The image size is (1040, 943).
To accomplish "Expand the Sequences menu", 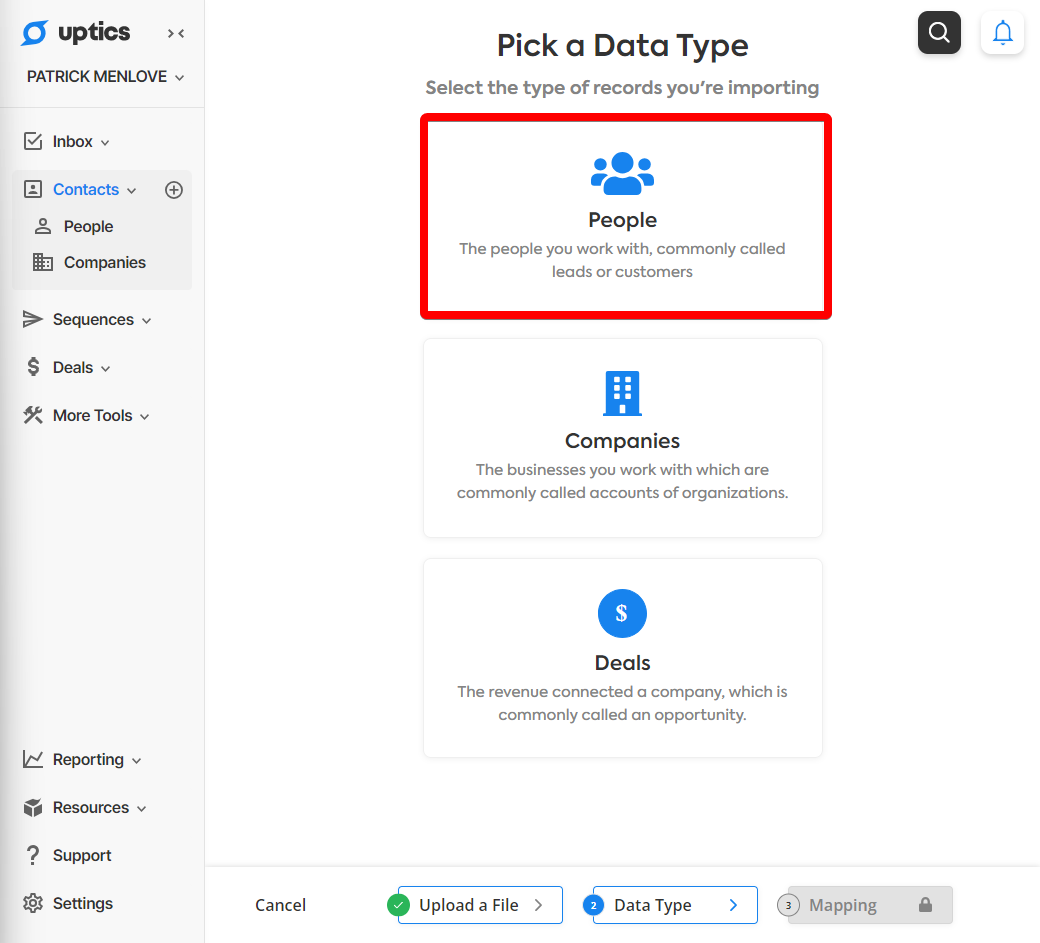I will point(87,320).
